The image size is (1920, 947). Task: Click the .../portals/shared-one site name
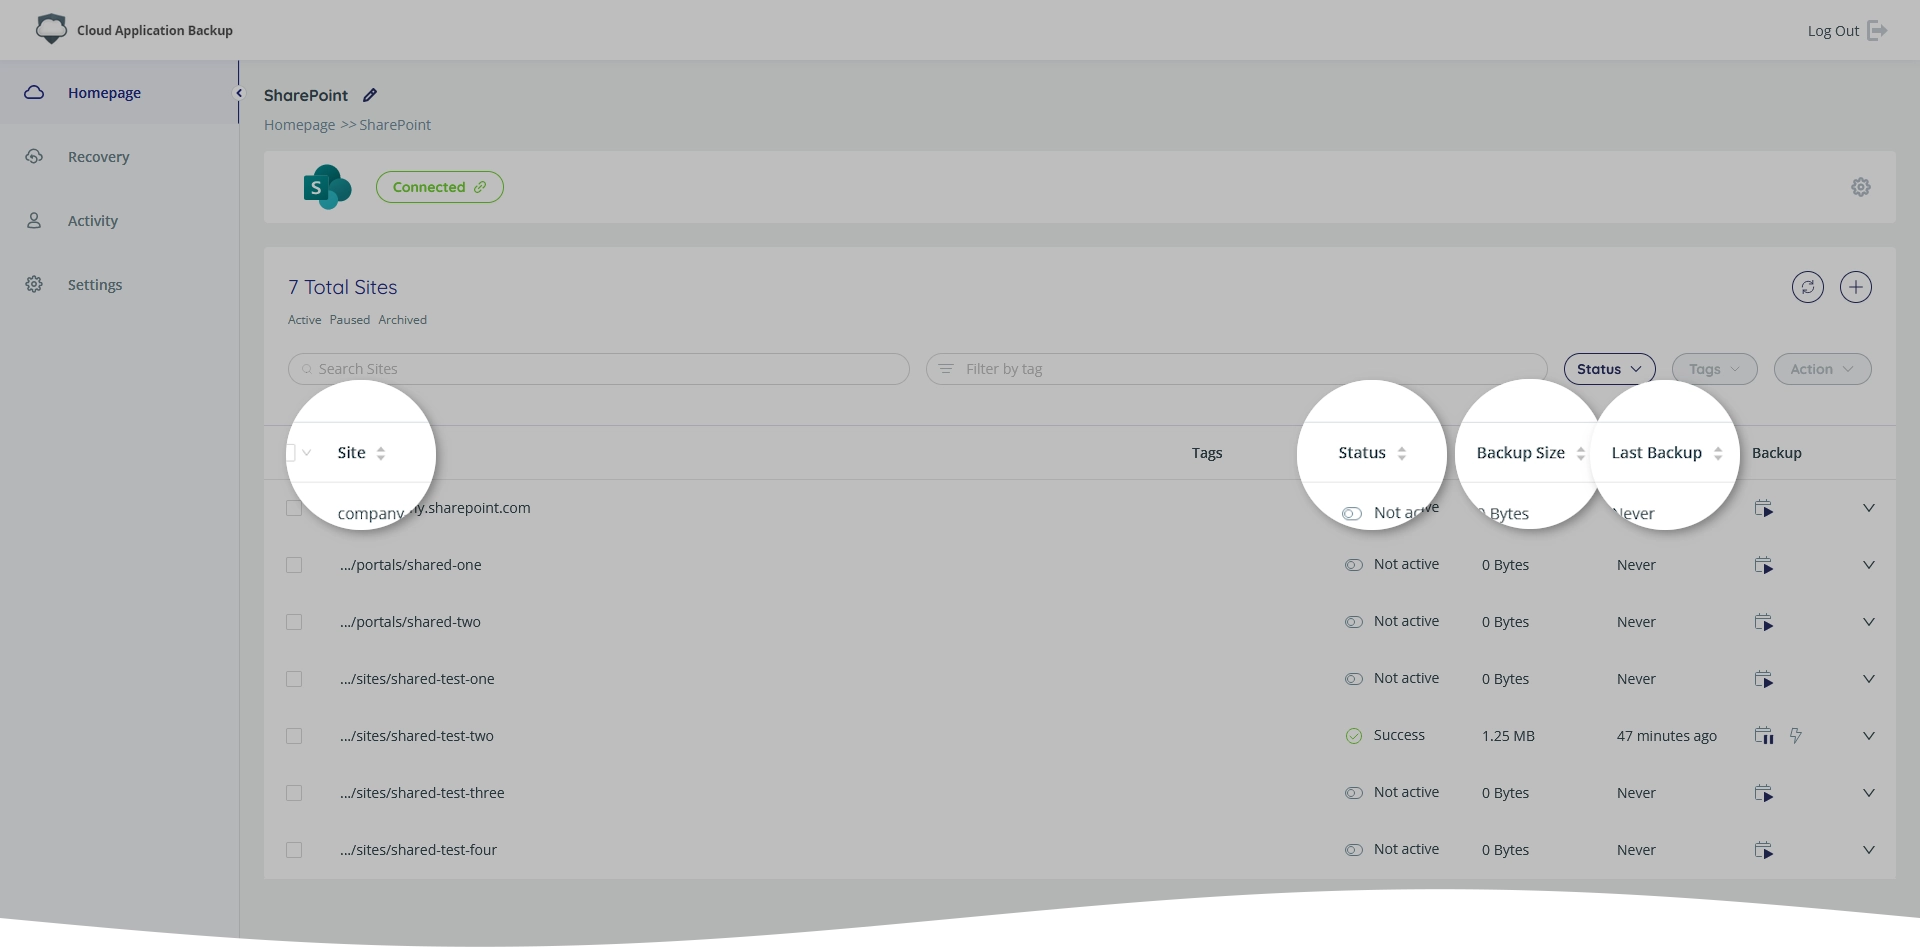(411, 565)
